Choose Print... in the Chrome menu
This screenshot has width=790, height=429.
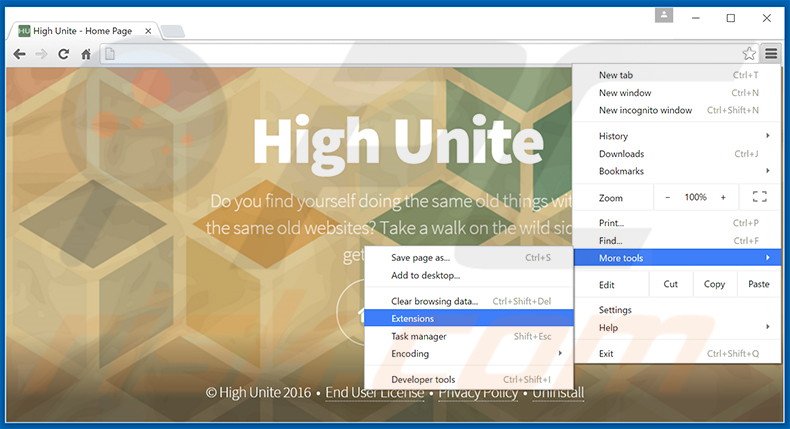(677, 223)
